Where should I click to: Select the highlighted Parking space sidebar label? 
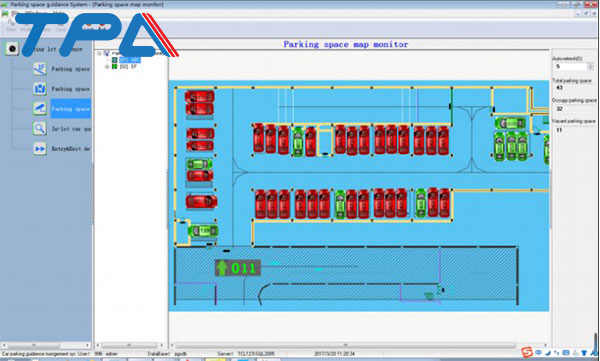70,109
